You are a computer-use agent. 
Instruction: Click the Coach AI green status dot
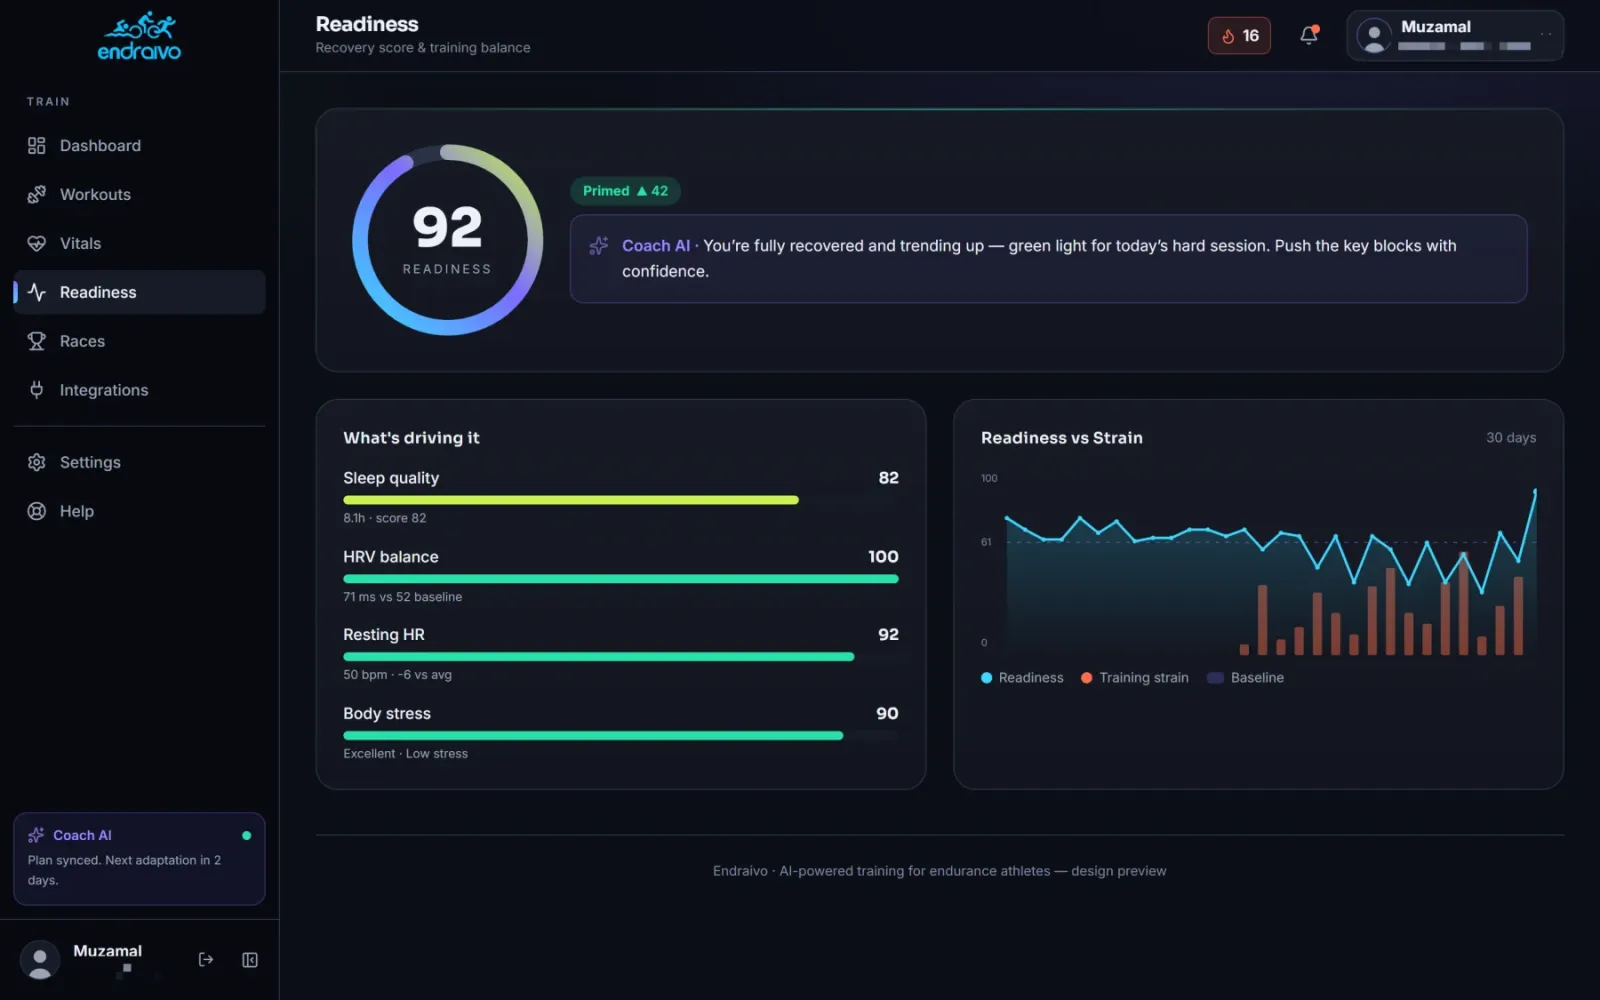pos(246,836)
